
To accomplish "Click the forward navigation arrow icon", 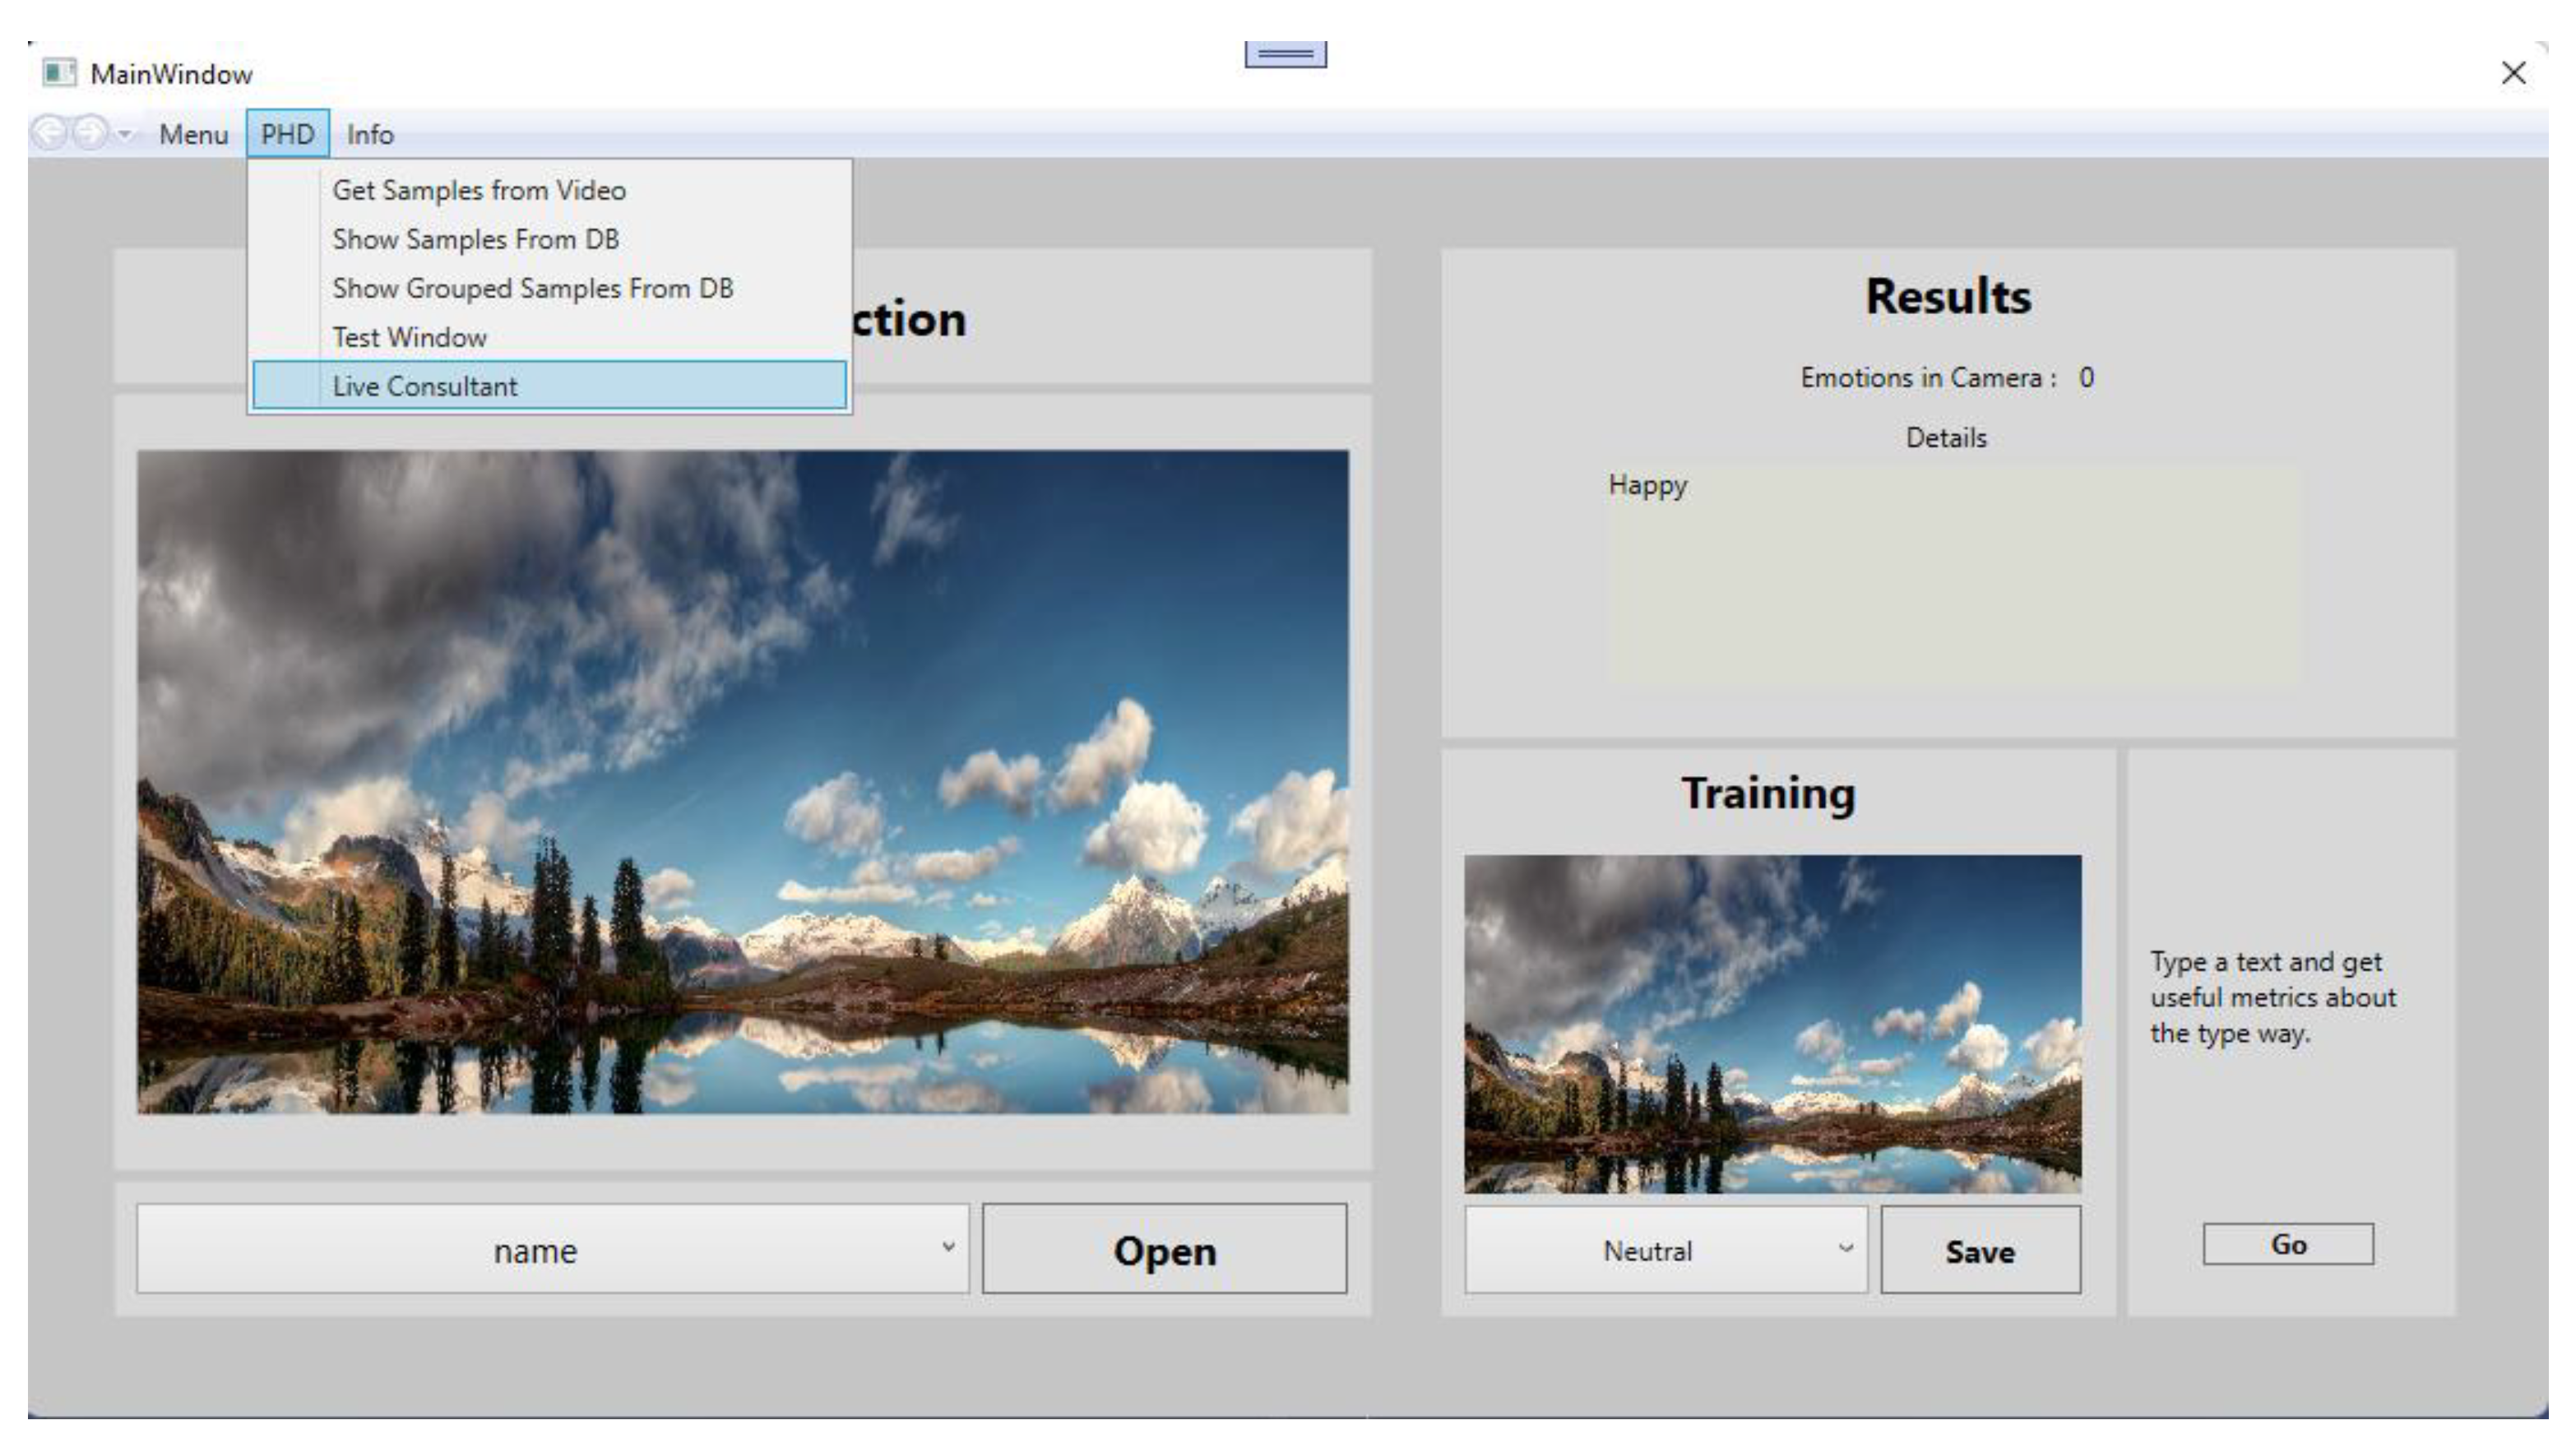I will [90, 133].
